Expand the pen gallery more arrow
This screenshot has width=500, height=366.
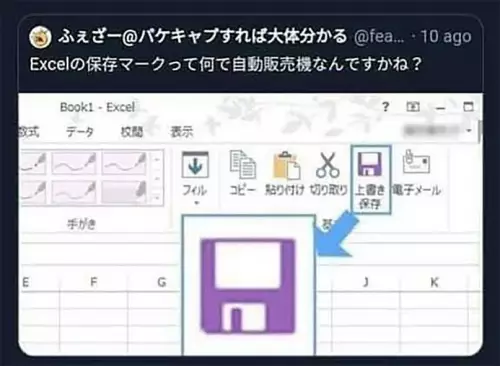pyautogui.click(x=156, y=198)
